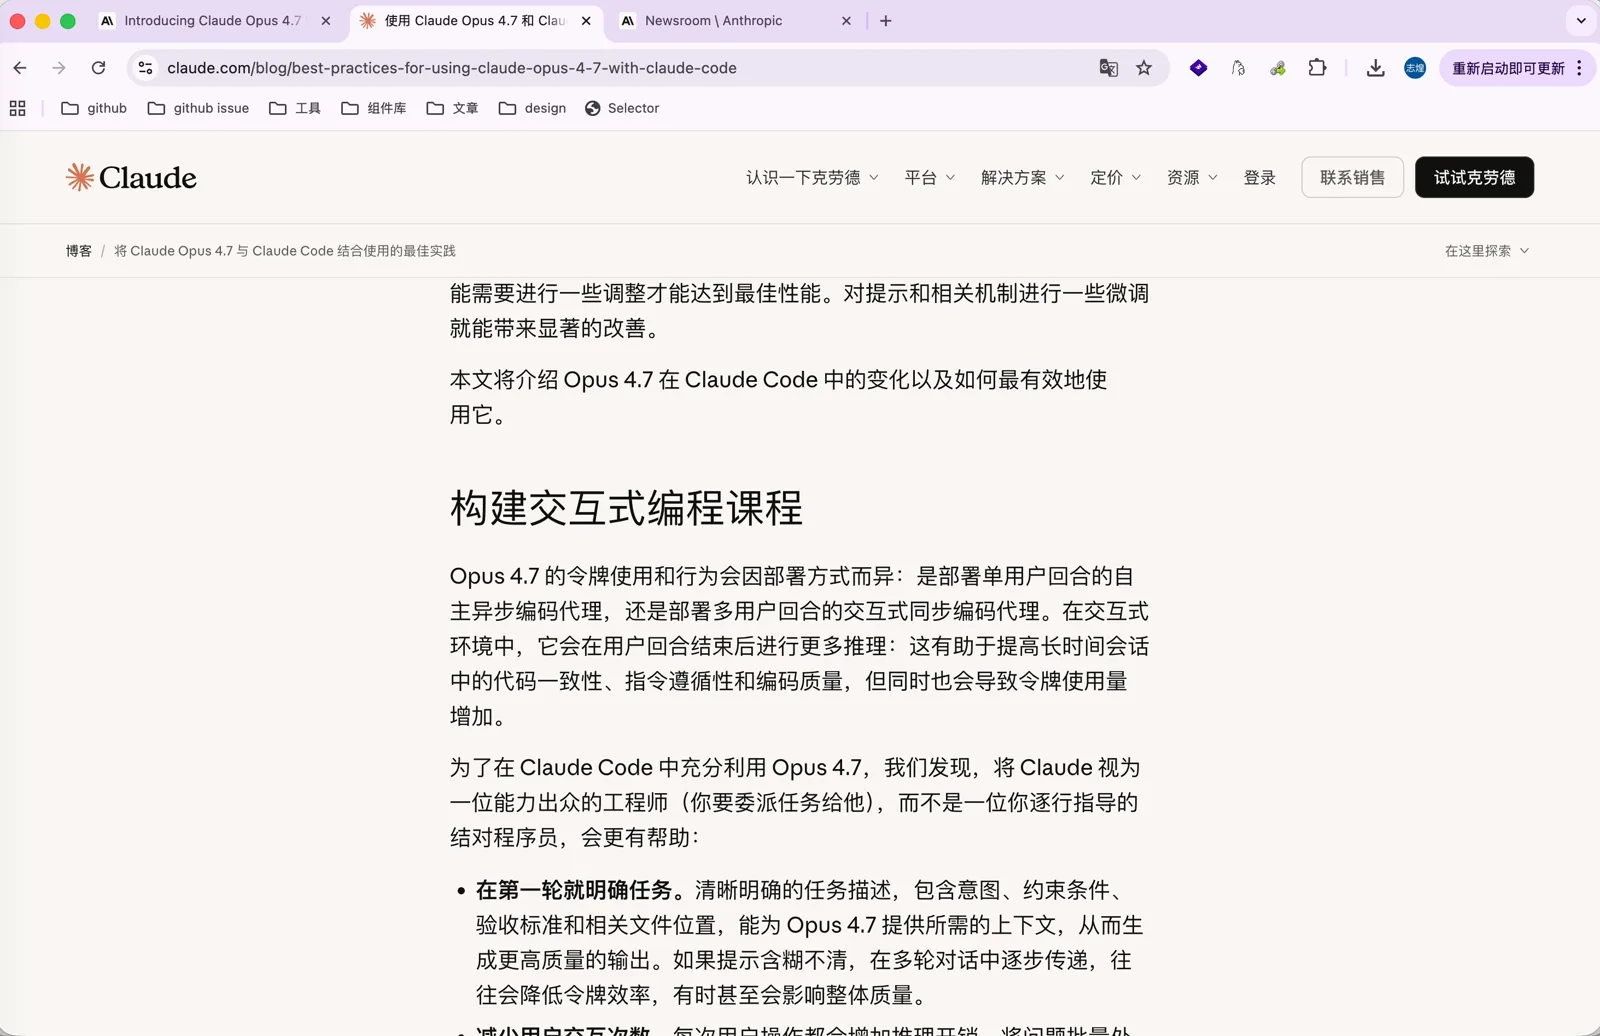Expand 平台 menu
The width and height of the screenshot is (1600, 1036).
(x=929, y=177)
